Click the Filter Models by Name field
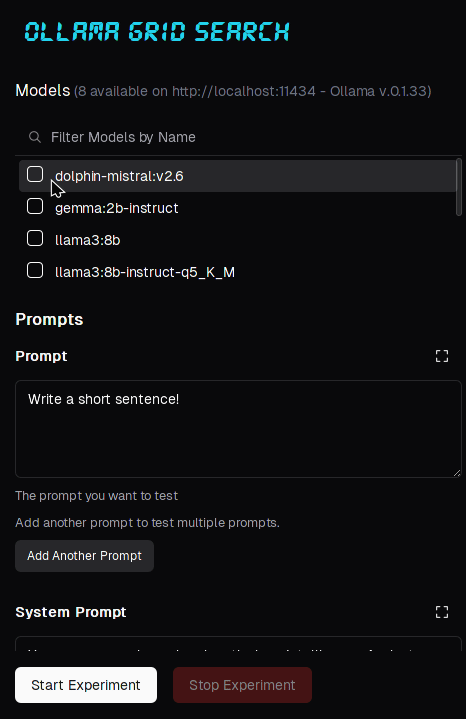466x719 pixels. 239,137
